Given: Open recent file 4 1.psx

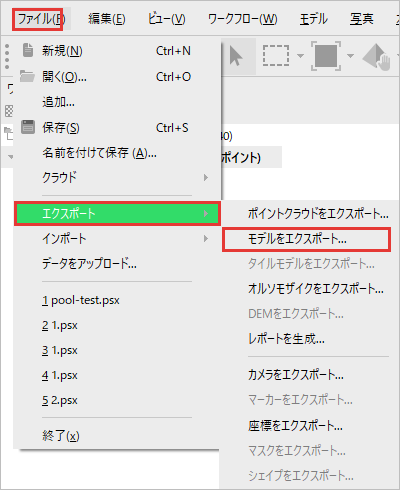Looking at the screenshot, I should coord(117,375).
